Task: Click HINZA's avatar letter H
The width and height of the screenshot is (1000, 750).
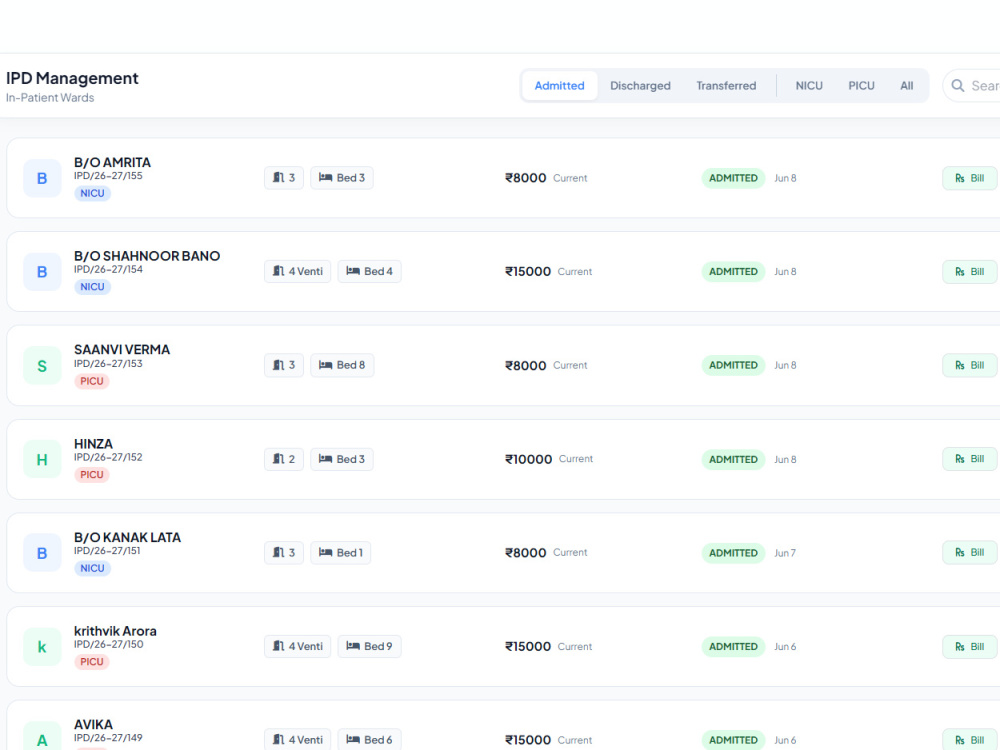Action: (42, 459)
